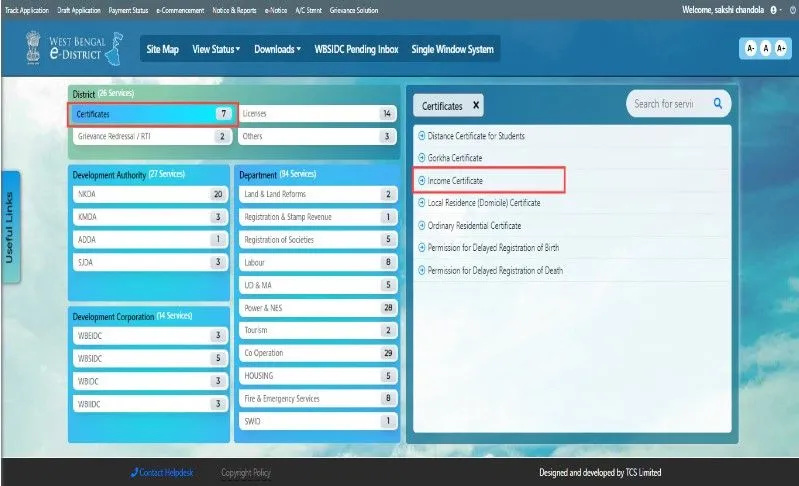Expand Income Certificate entry

tap(455, 180)
